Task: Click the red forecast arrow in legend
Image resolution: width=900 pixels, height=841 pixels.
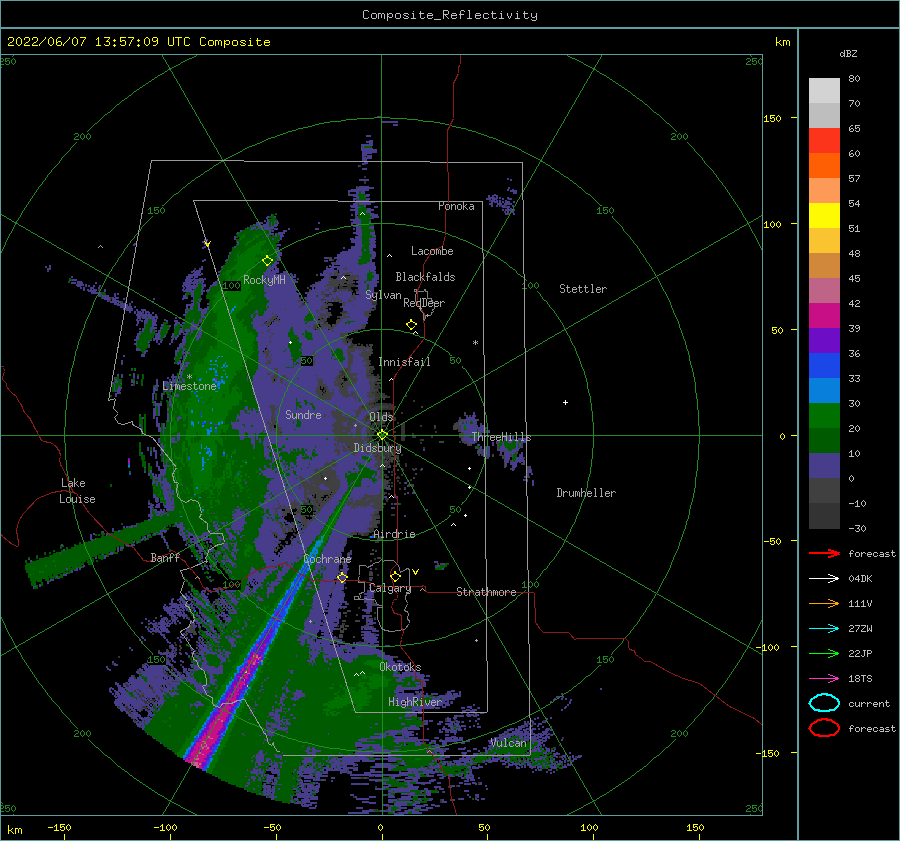Action: 824,553
